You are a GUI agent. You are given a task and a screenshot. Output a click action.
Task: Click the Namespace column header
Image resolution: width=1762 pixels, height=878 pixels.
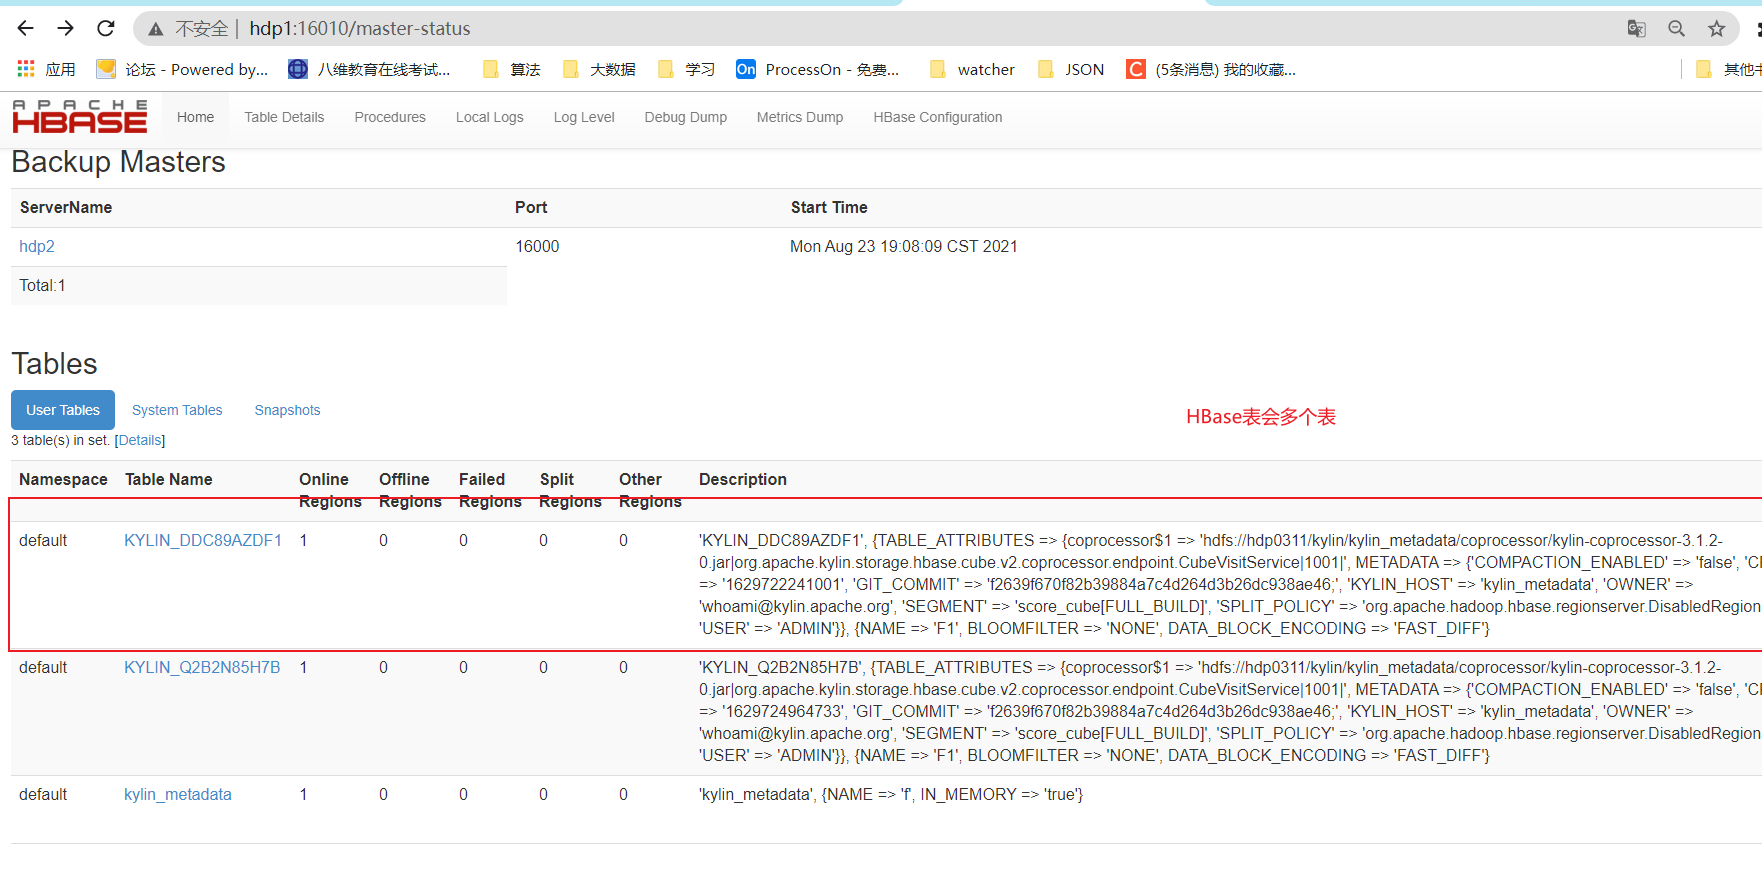(63, 479)
